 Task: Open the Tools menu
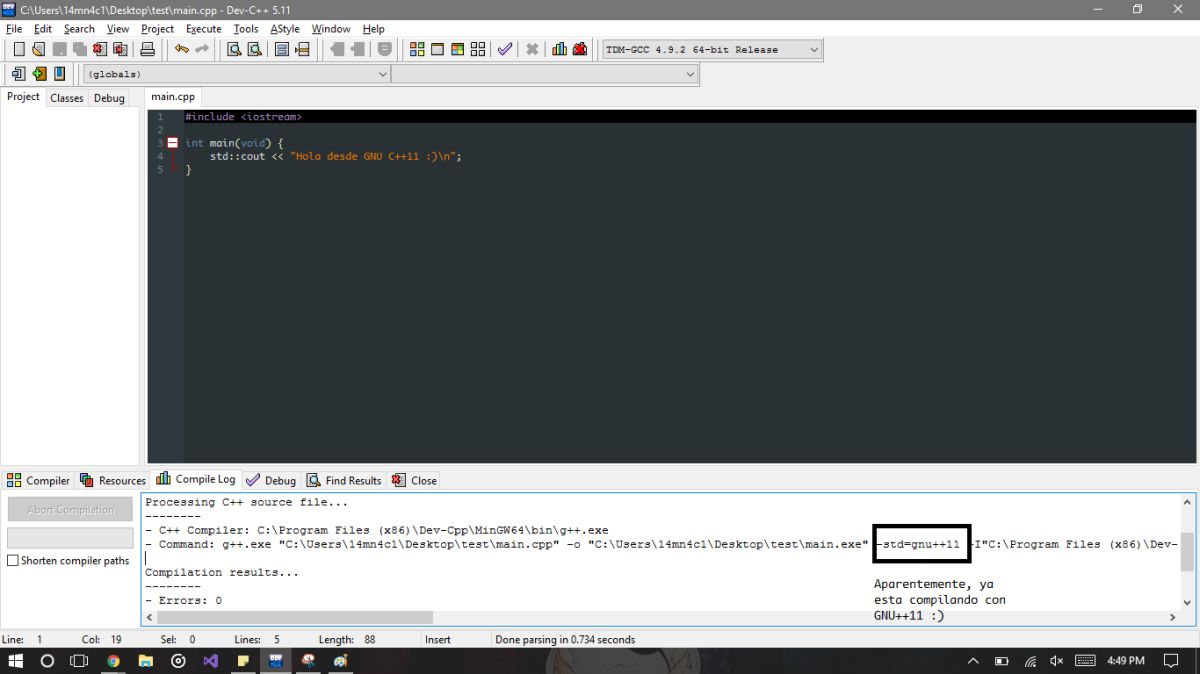tap(246, 29)
